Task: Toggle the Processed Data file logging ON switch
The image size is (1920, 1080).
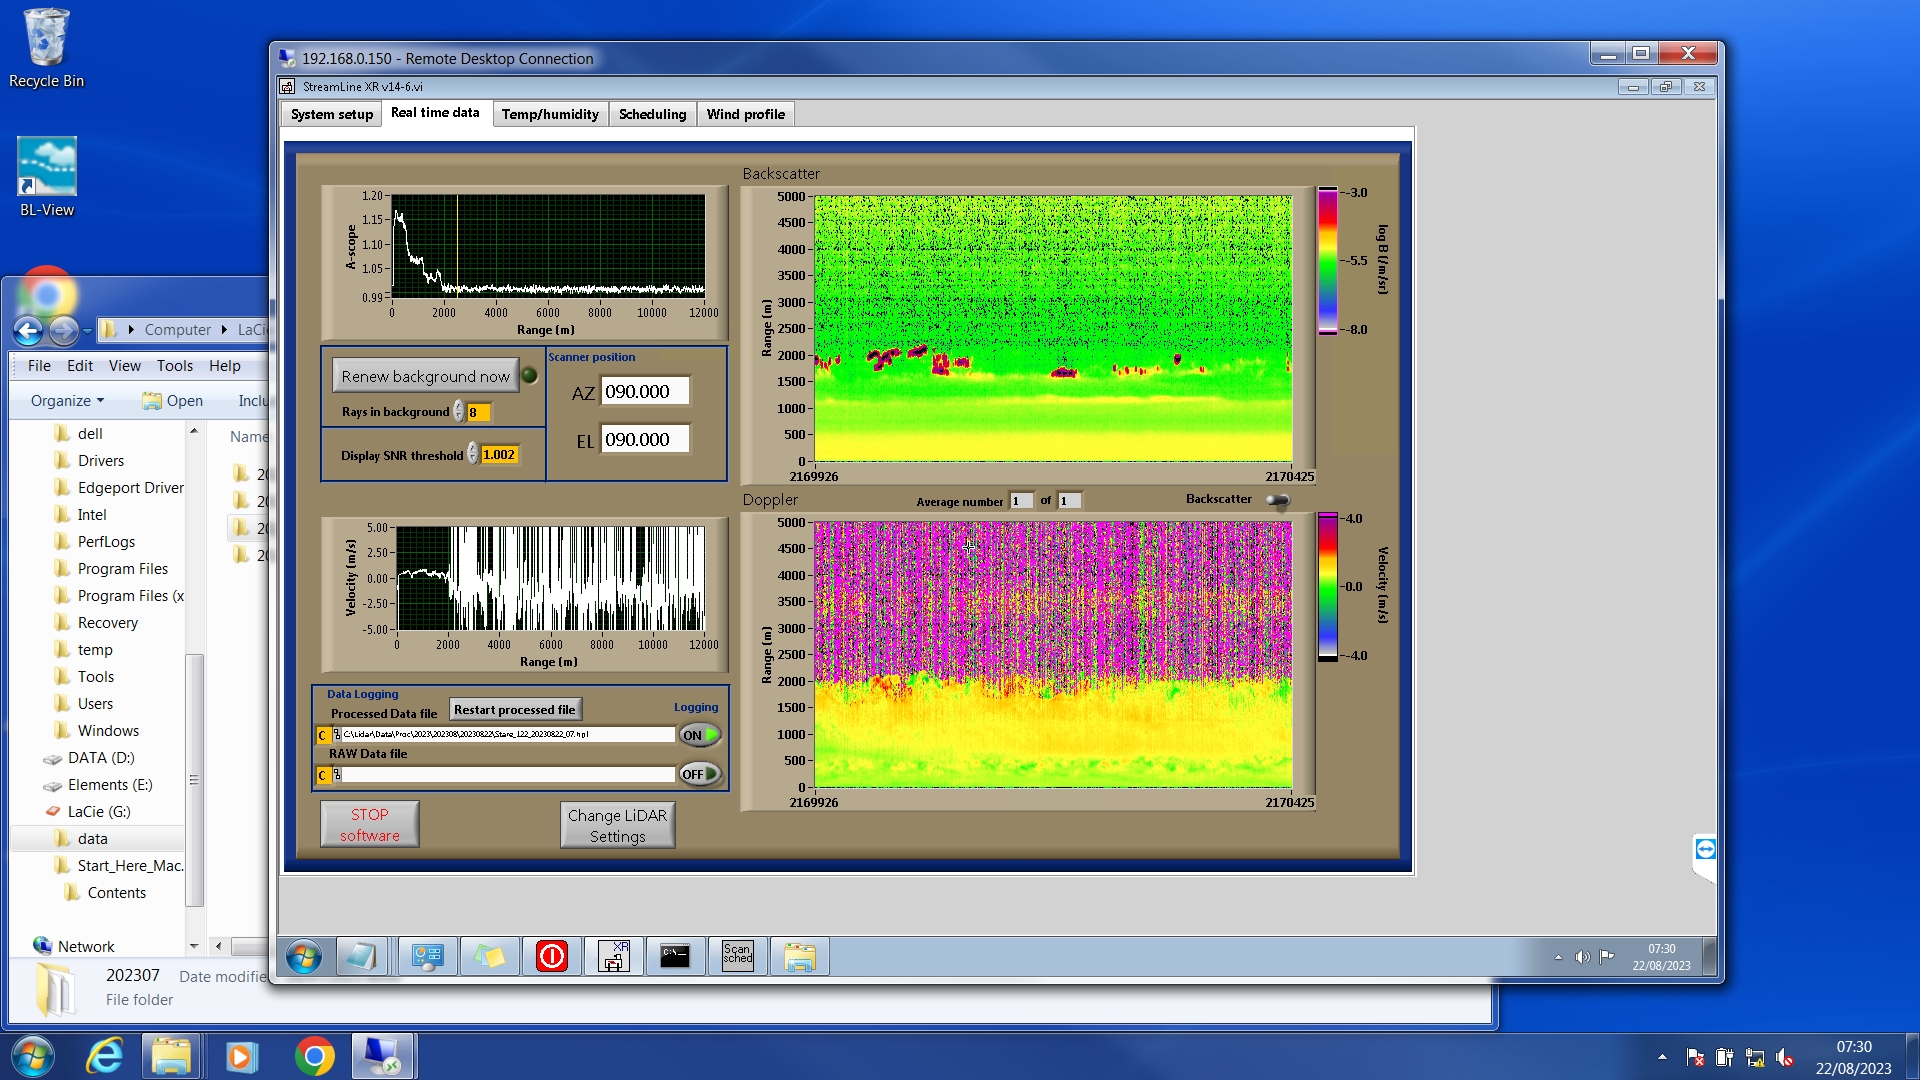Action: pos(700,735)
